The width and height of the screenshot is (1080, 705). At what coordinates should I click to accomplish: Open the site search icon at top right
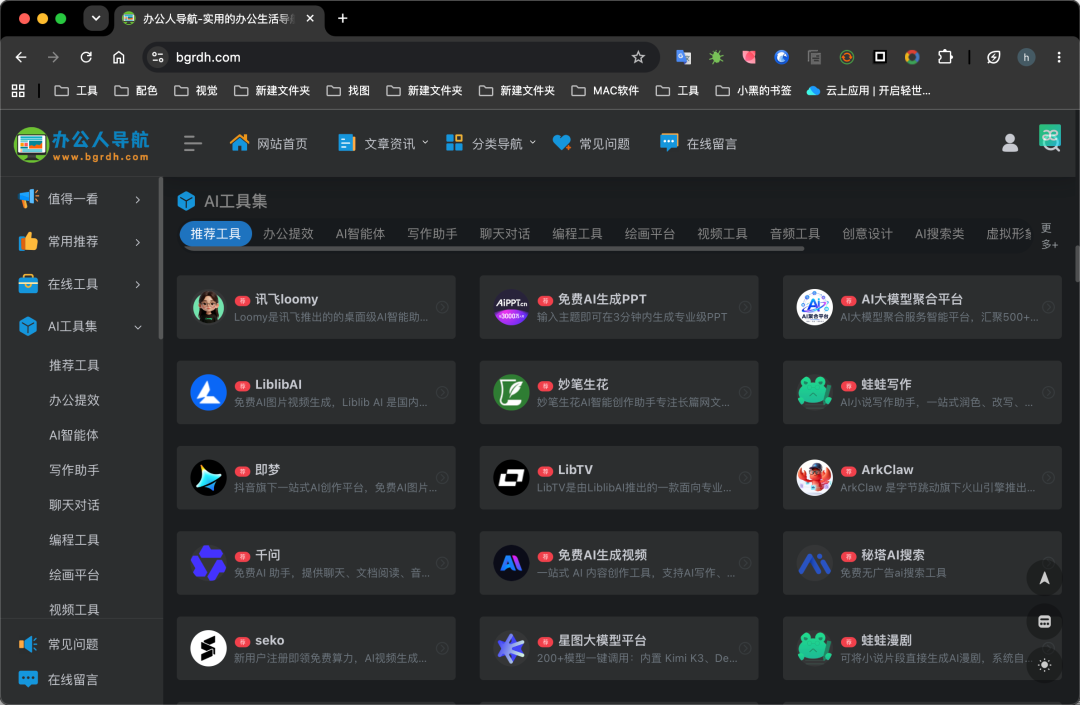(x=1051, y=144)
